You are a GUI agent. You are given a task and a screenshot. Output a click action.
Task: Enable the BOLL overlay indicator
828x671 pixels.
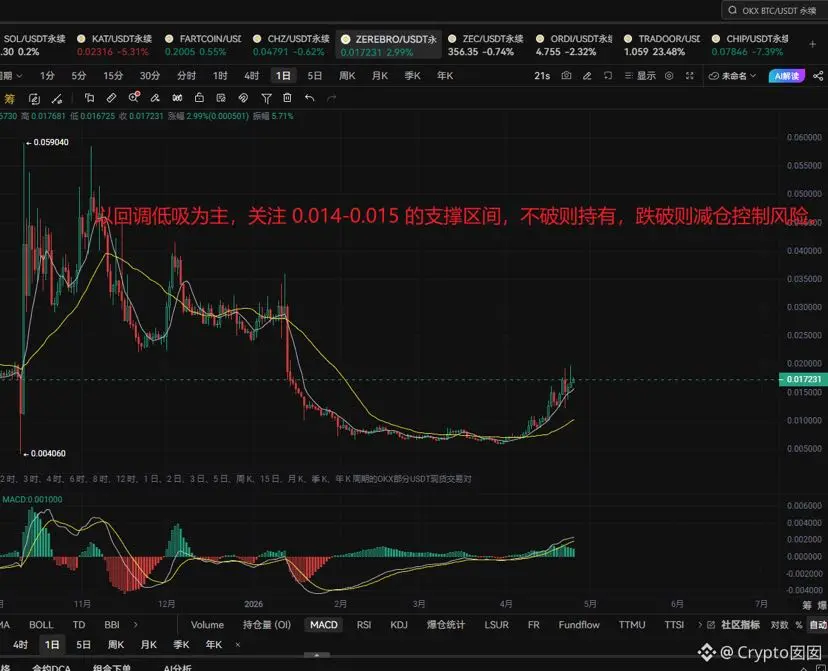tap(41, 625)
